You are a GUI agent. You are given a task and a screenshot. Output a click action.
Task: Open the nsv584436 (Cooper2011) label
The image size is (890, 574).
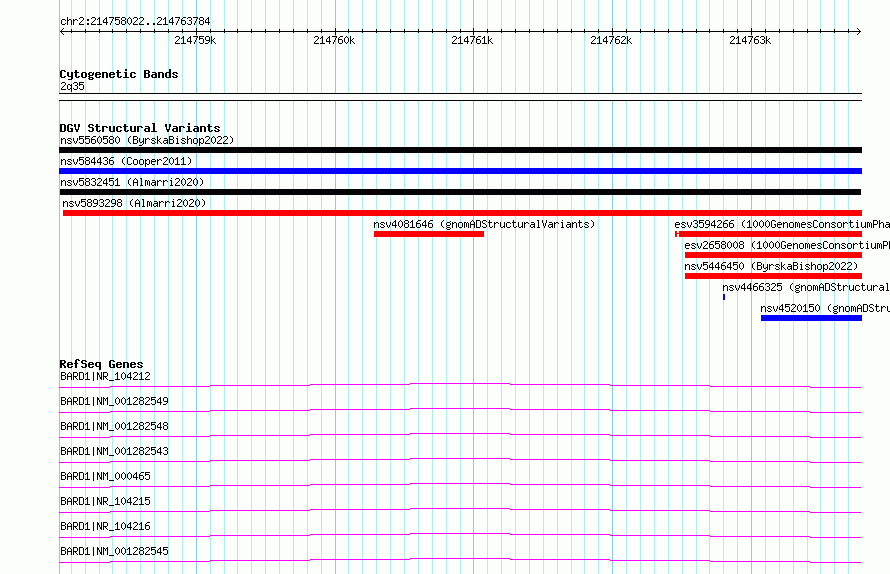coord(126,161)
